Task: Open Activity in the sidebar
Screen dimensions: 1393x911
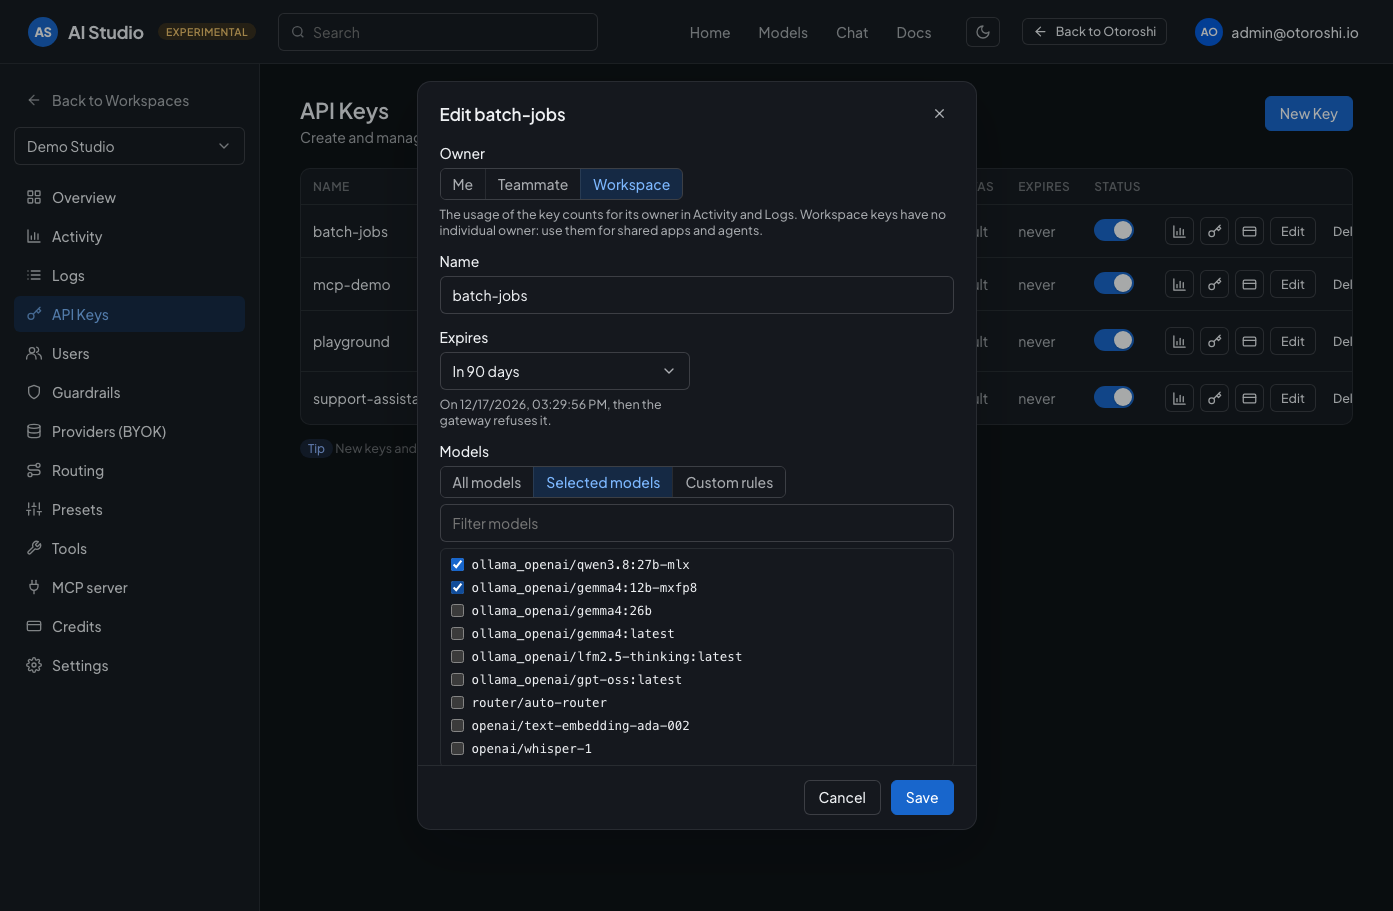Action: point(129,237)
